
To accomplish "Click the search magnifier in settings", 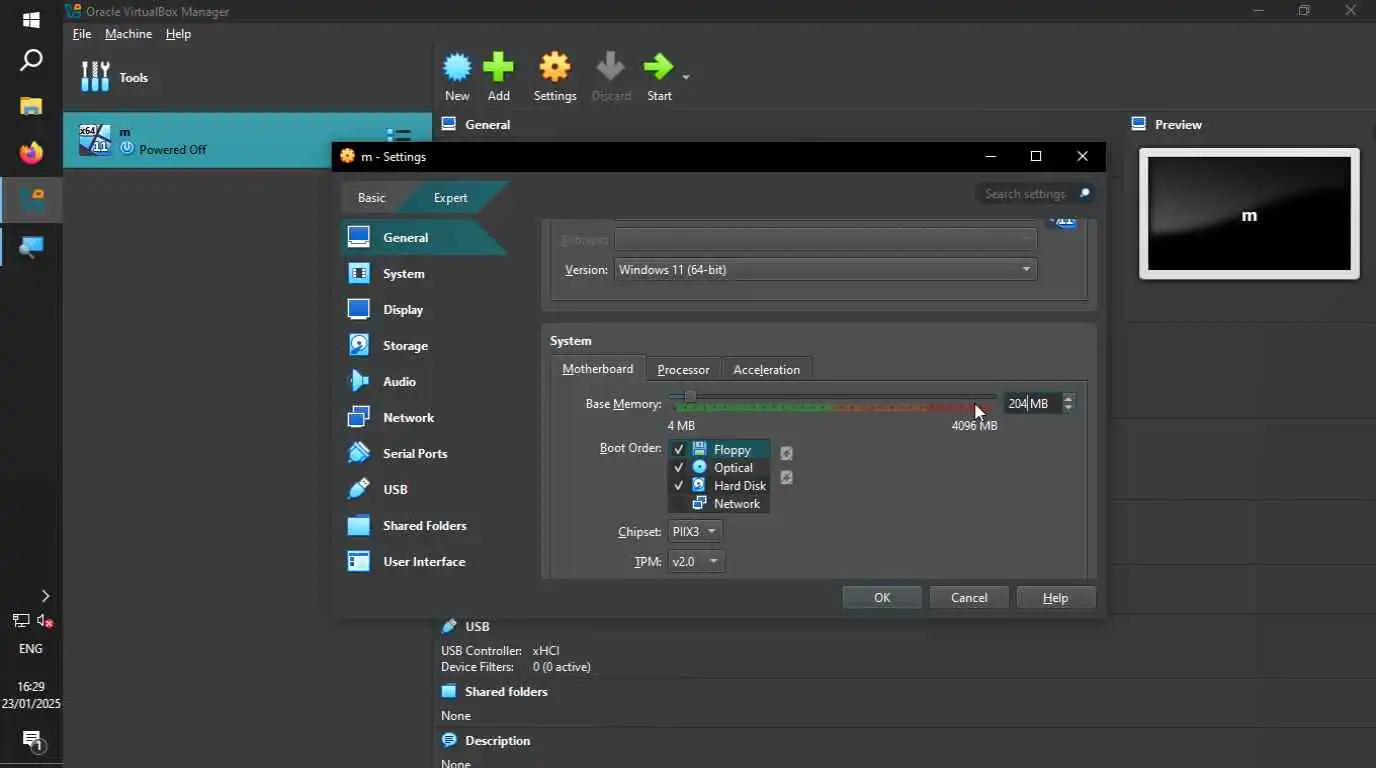I will 1083,193.
